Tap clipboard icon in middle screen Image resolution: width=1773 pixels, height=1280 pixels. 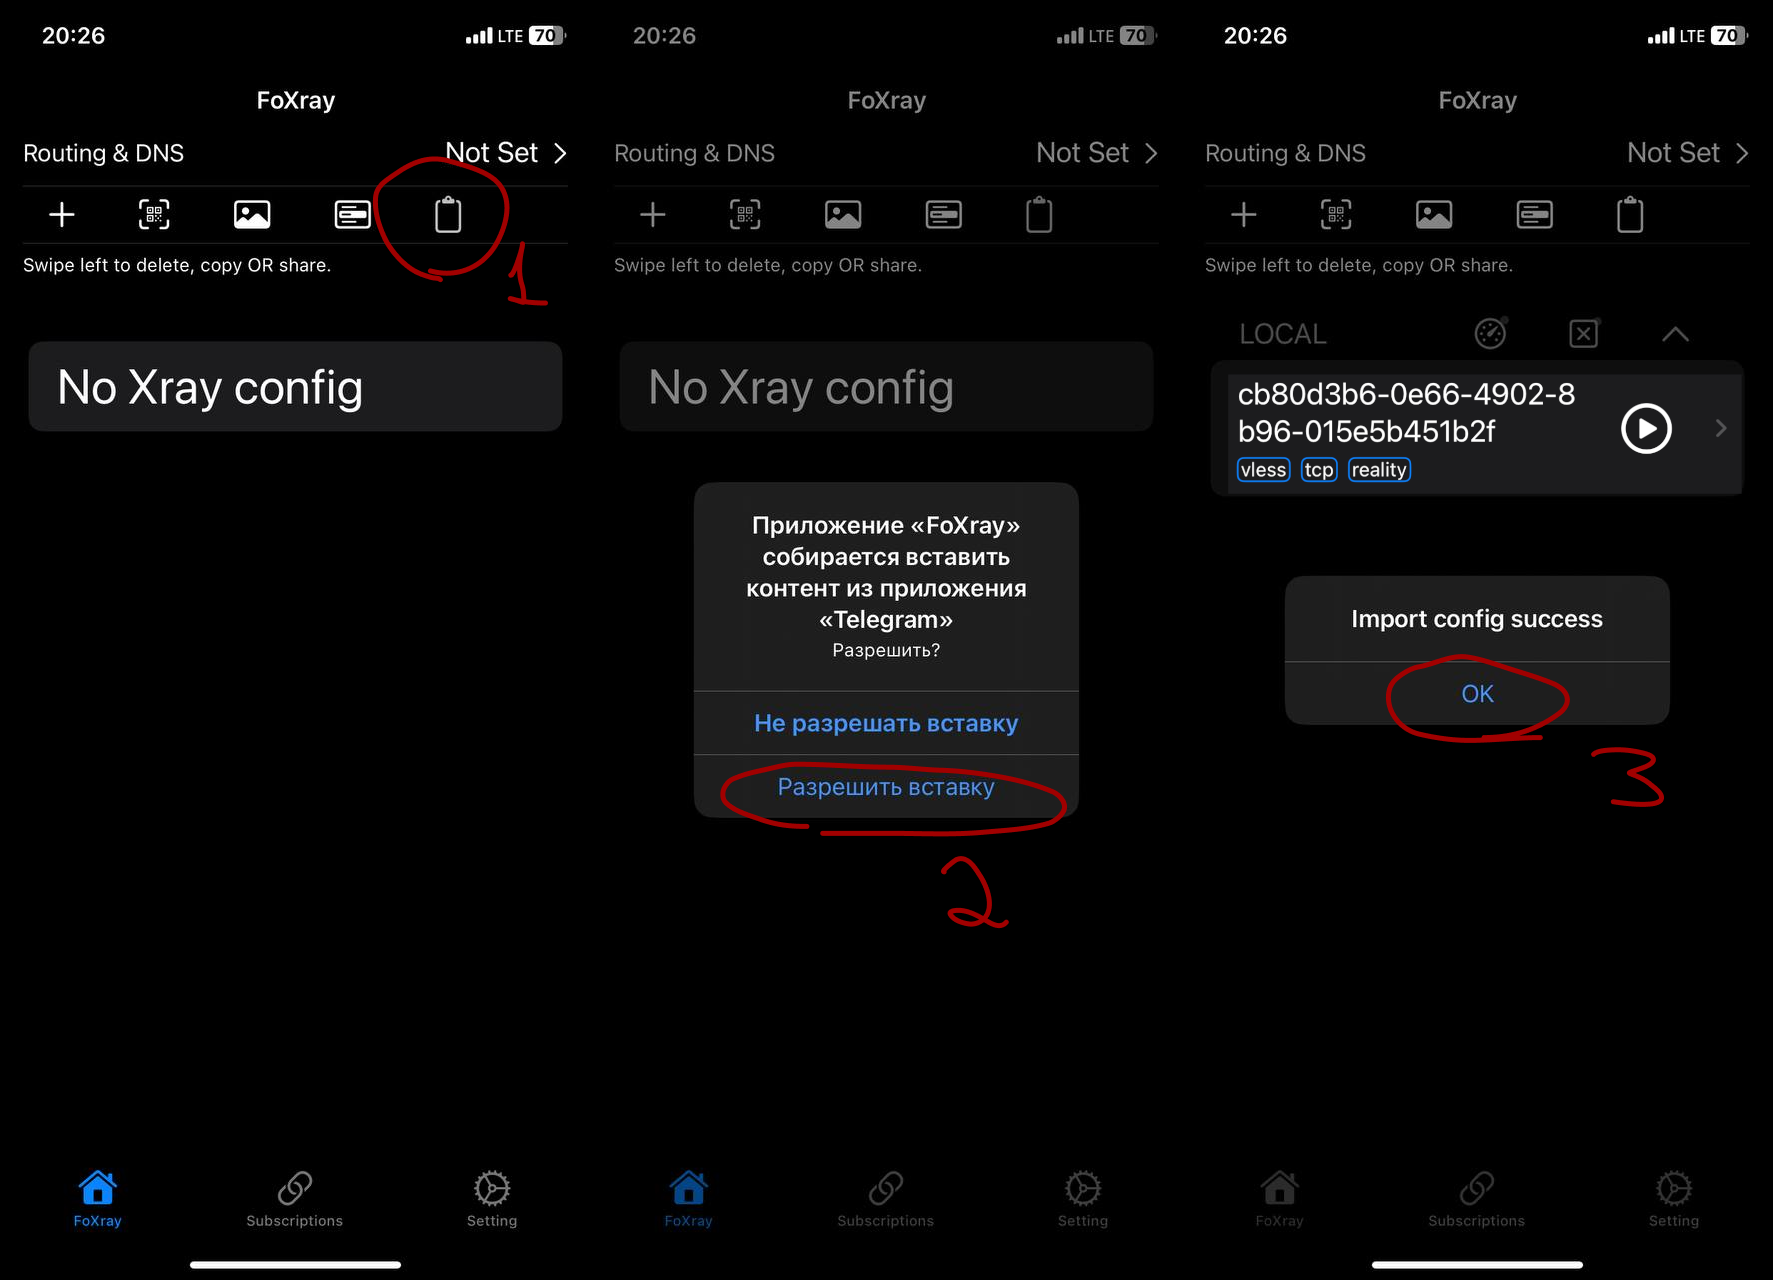[x=1039, y=215]
